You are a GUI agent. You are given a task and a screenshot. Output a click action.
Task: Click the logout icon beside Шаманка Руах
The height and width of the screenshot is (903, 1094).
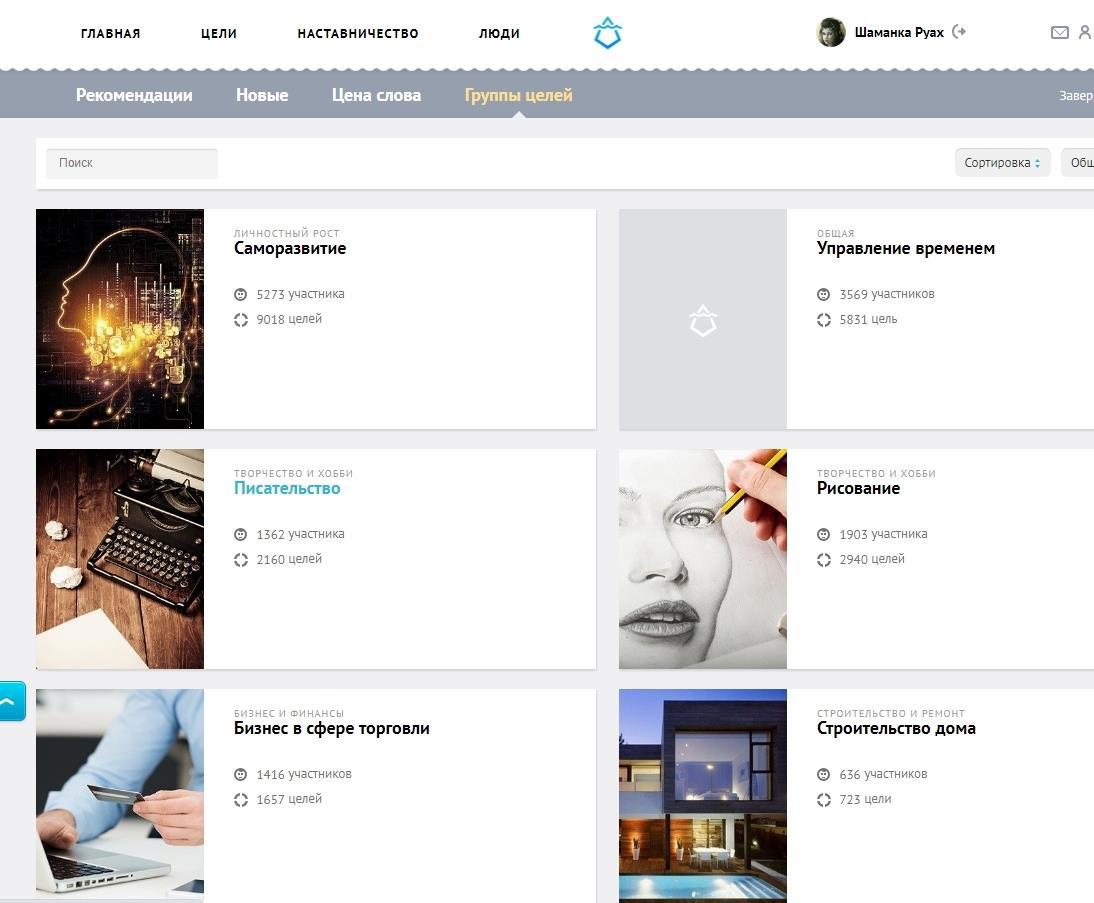[959, 32]
